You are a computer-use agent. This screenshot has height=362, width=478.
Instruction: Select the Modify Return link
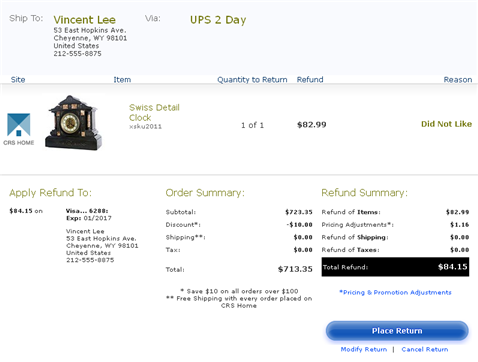364,349
